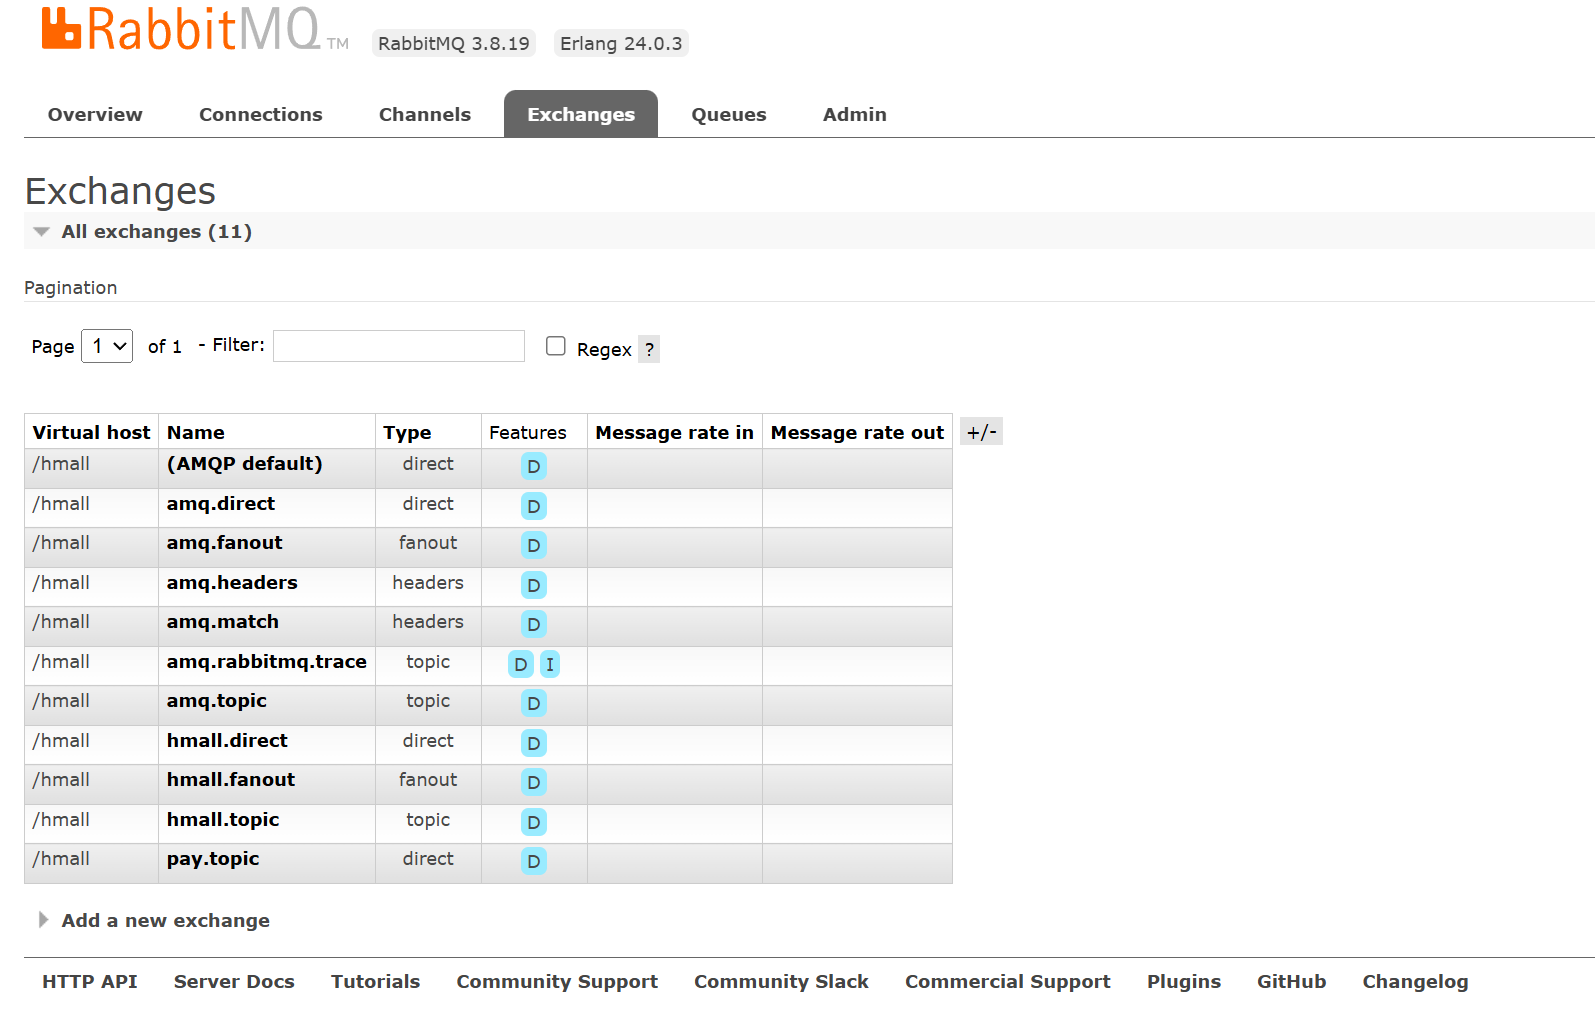Open the Page number dropdown

pos(107,346)
